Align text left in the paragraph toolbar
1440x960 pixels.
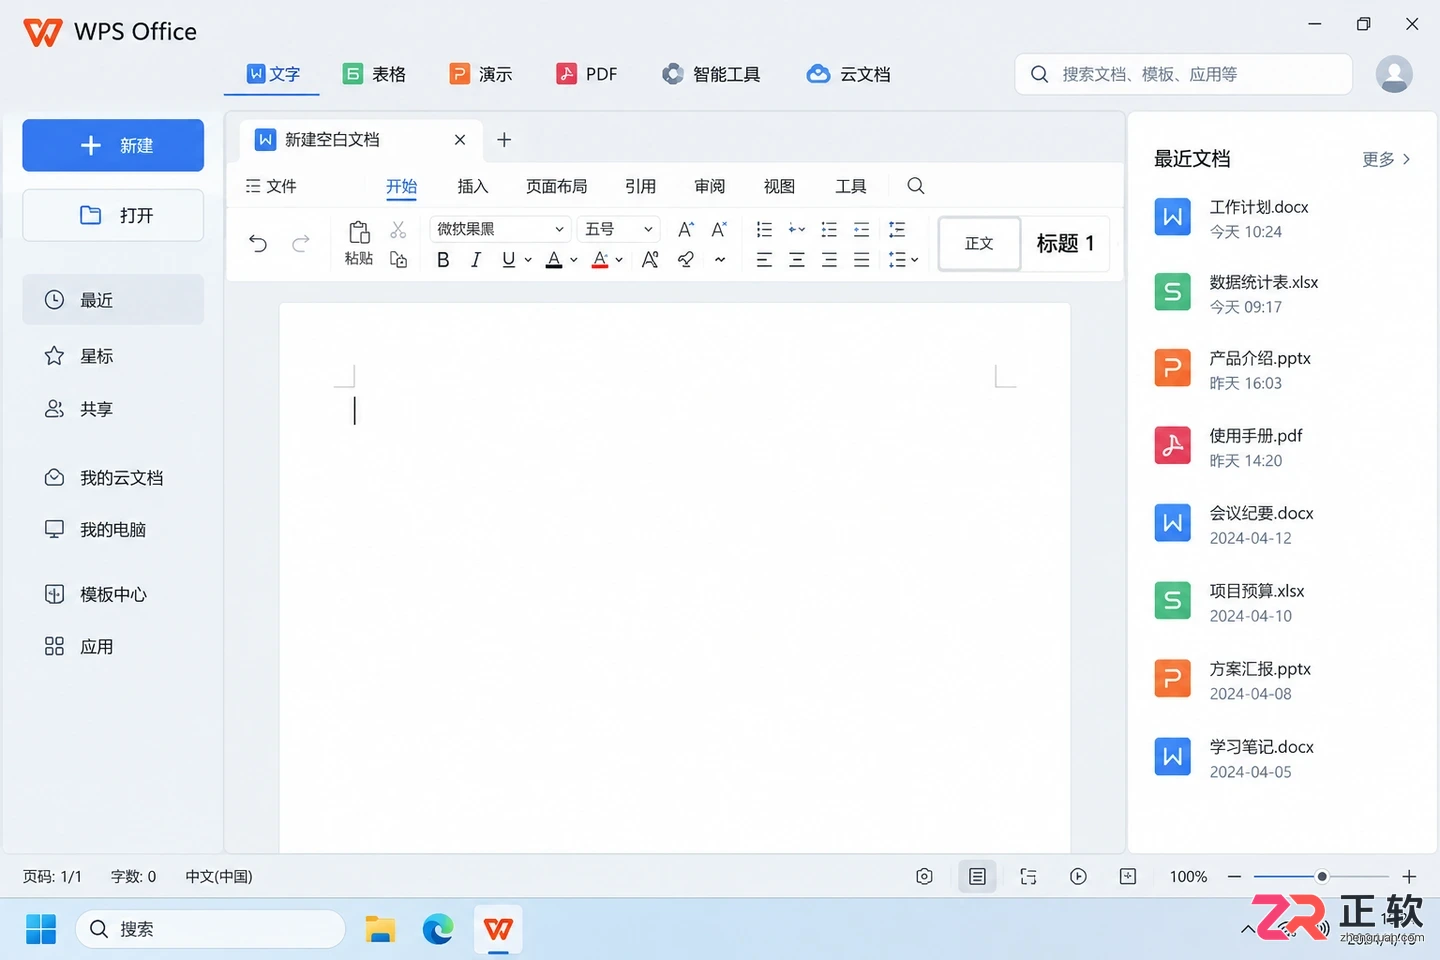point(764,260)
